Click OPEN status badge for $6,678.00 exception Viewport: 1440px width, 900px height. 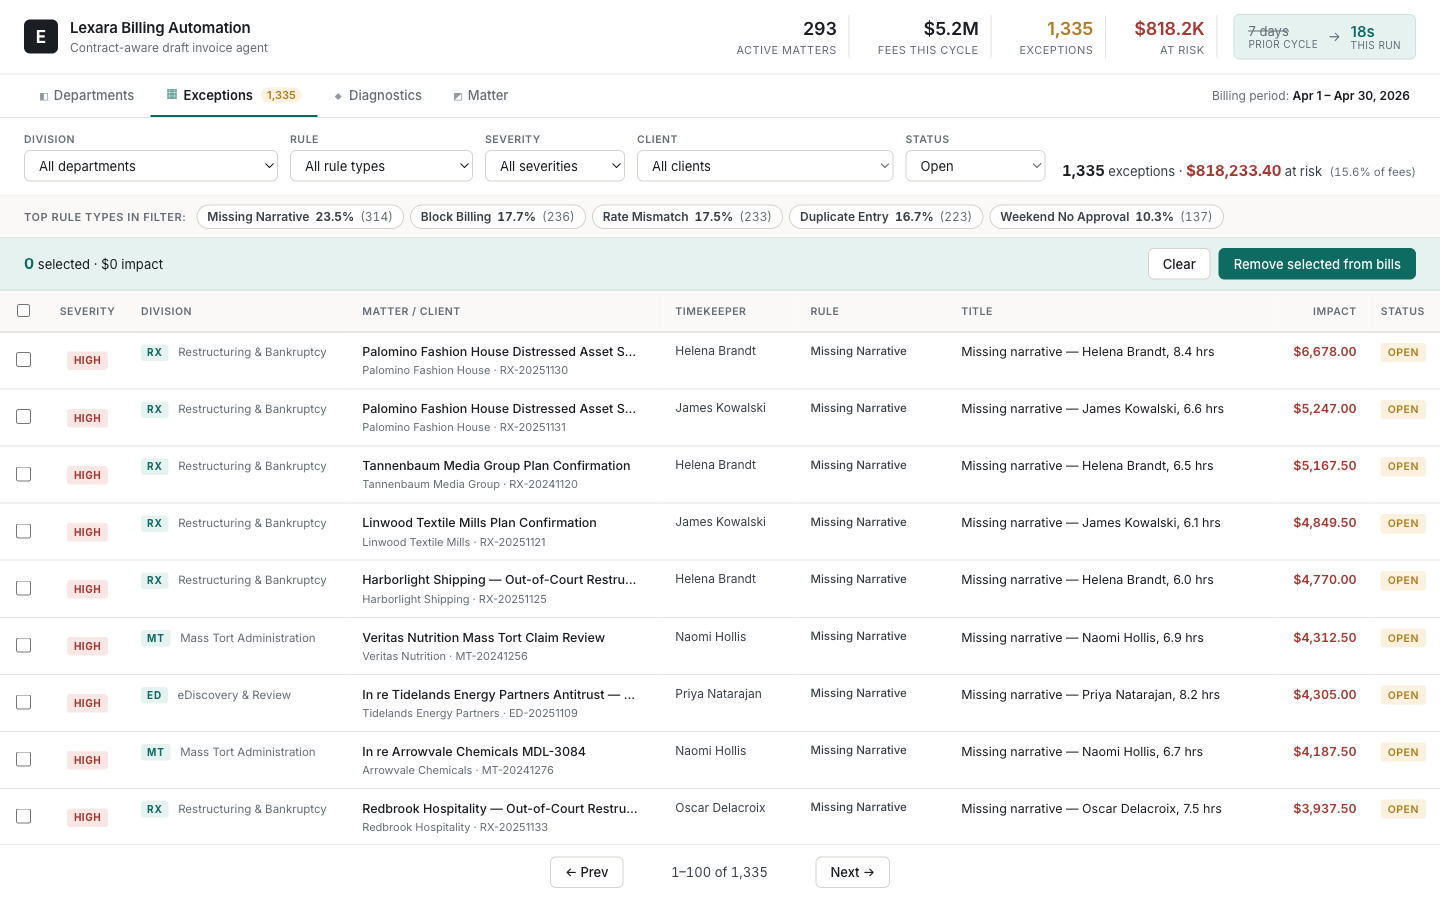point(1403,352)
